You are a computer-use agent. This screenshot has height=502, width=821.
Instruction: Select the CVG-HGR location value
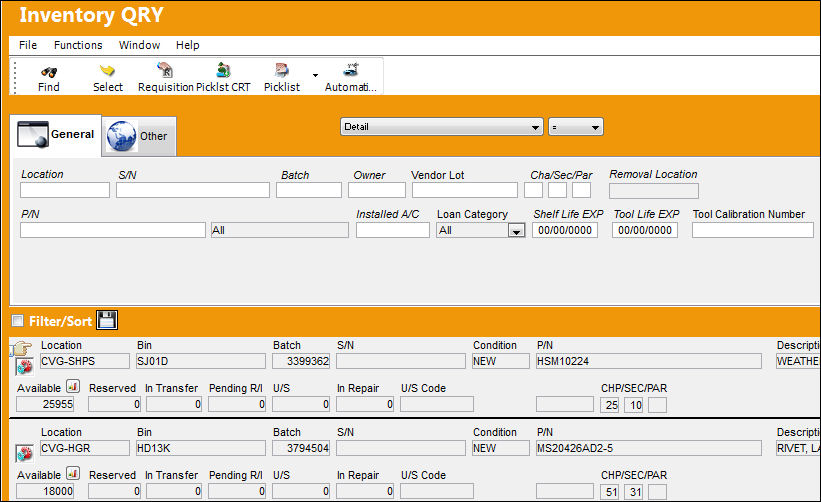(x=85, y=448)
